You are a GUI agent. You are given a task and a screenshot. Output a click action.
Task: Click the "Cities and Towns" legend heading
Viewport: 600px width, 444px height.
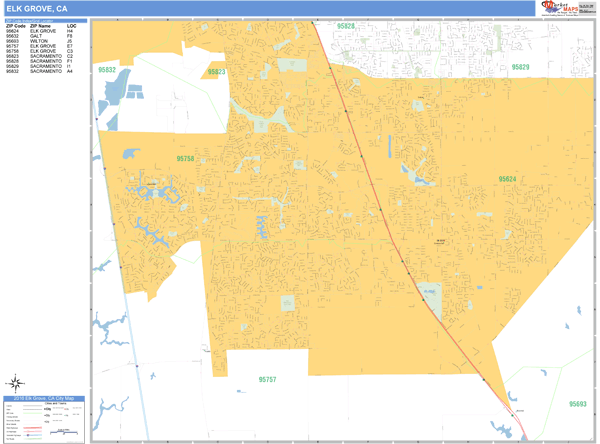click(x=55, y=403)
